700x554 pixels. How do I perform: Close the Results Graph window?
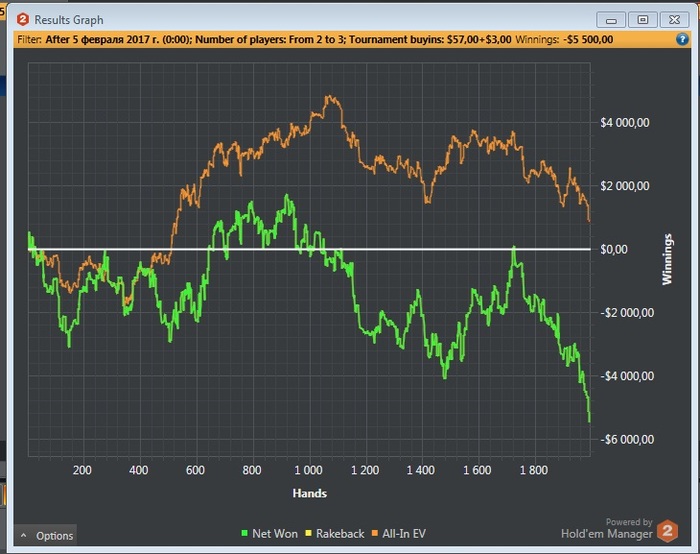coord(674,20)
